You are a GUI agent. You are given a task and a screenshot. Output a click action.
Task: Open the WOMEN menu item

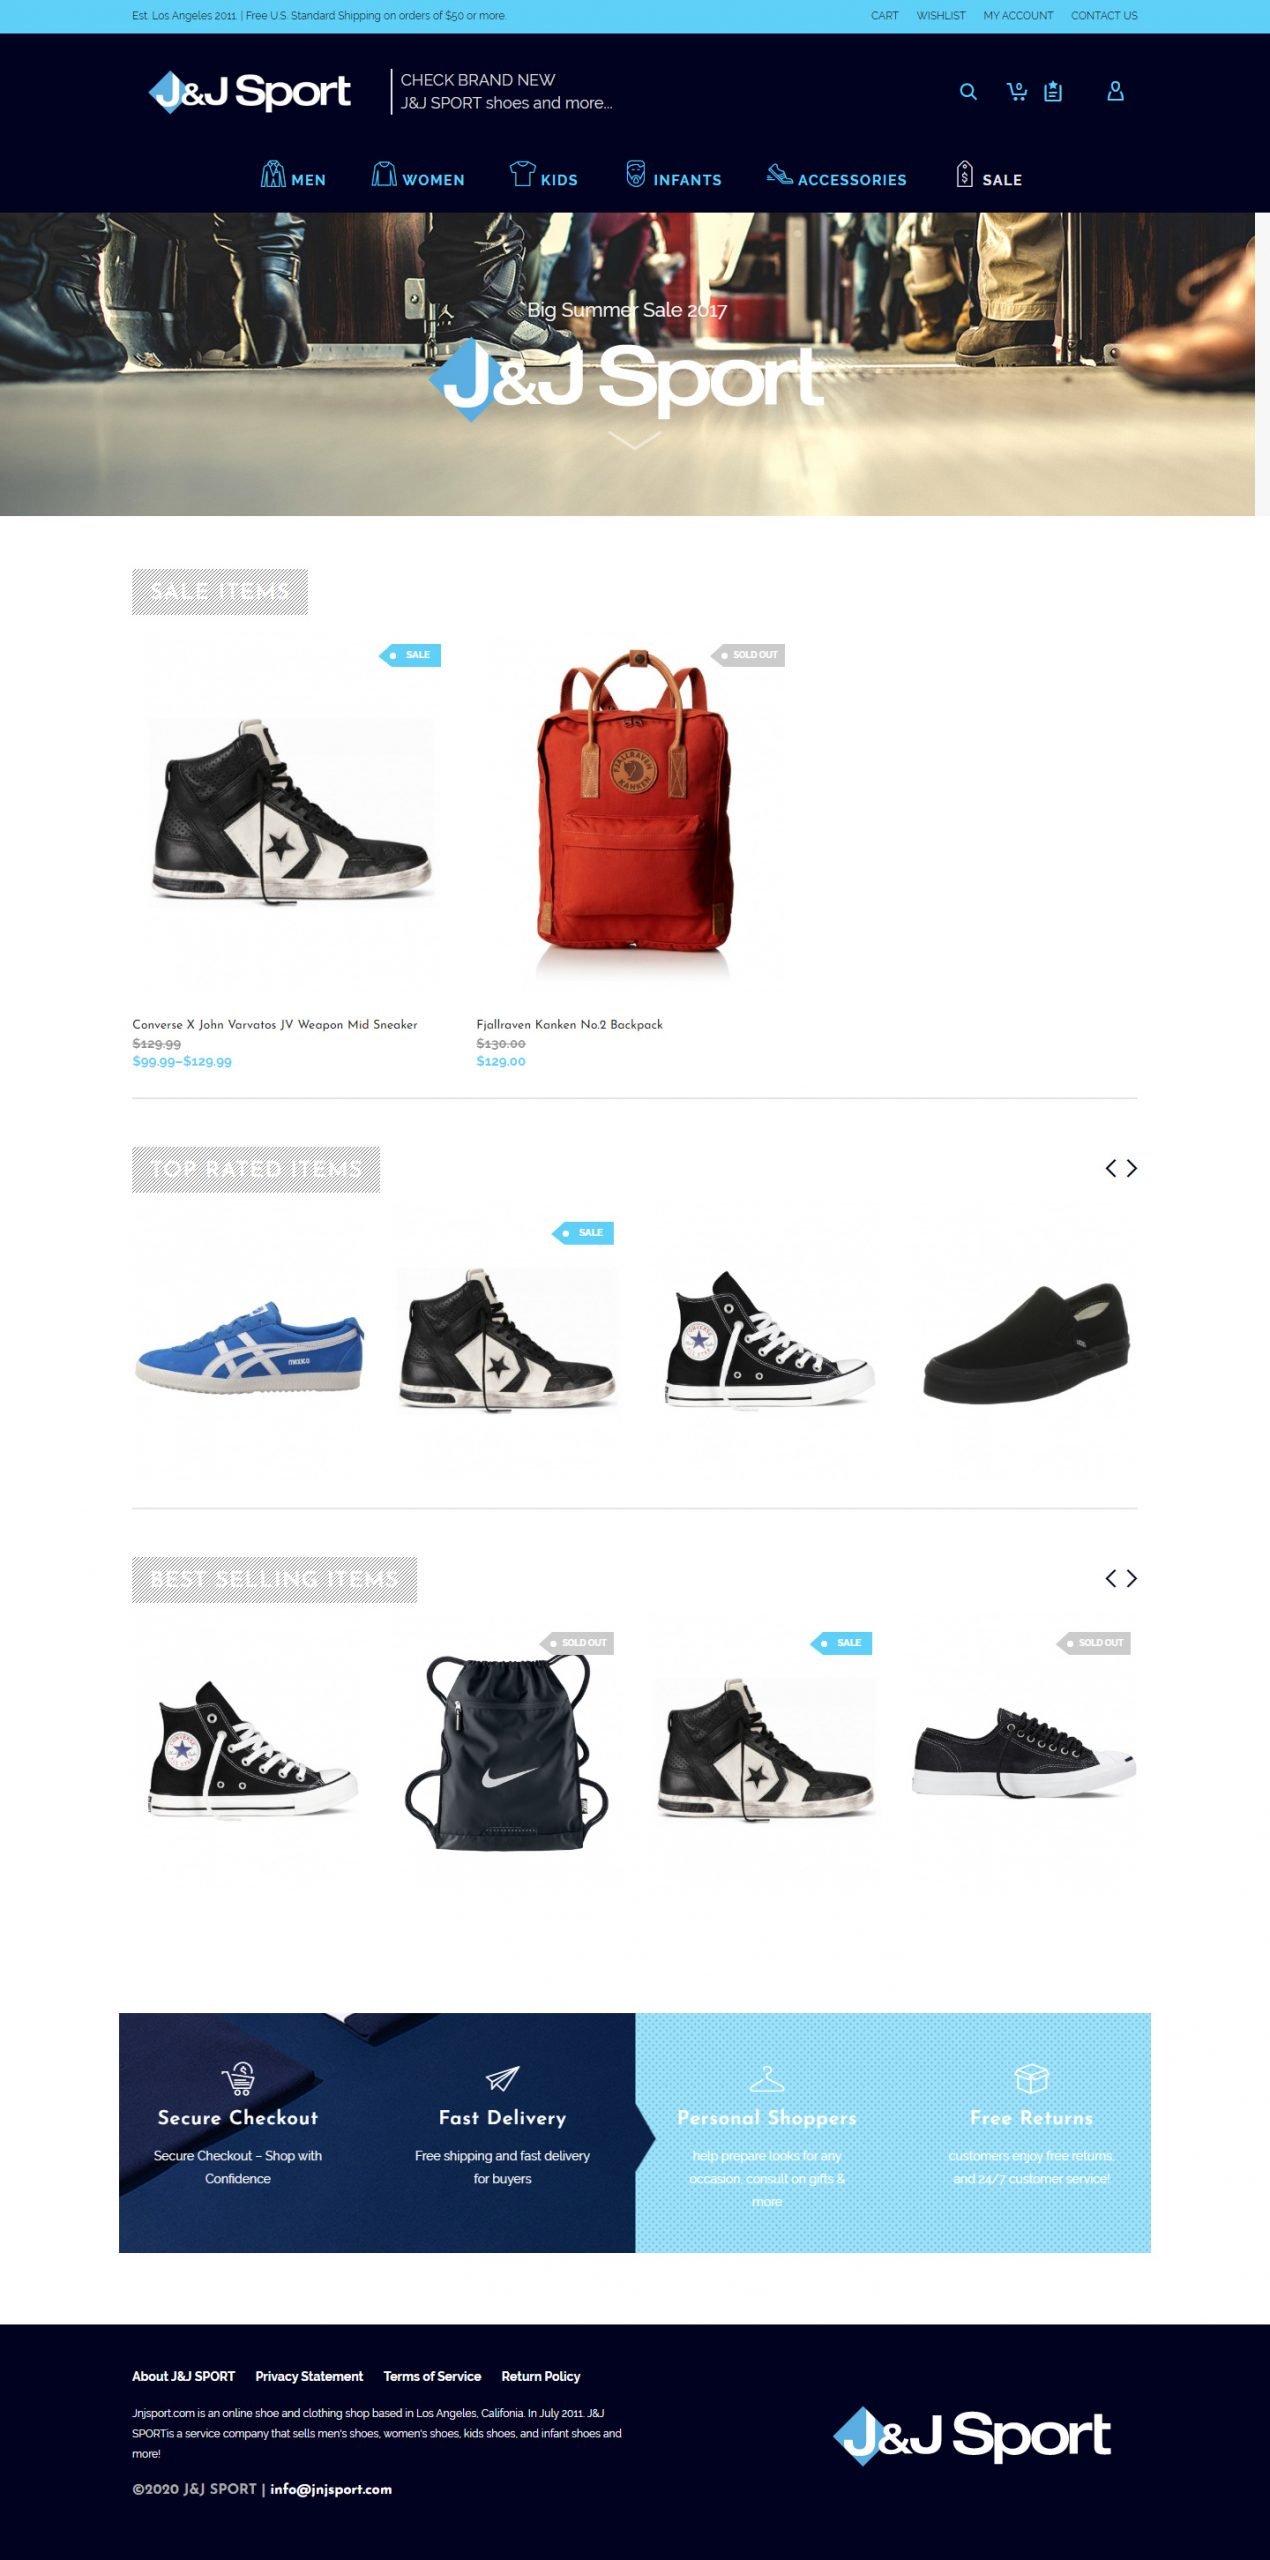click(x=433, y=180)
